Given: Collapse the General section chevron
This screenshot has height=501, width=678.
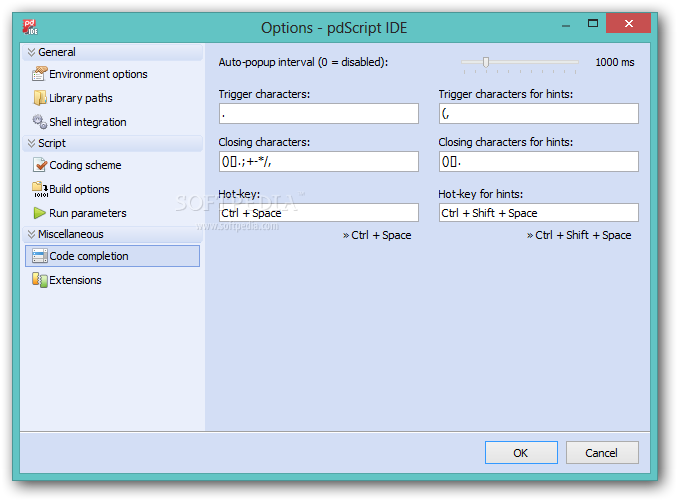Looking at the screenshot, I should (31, 52).
